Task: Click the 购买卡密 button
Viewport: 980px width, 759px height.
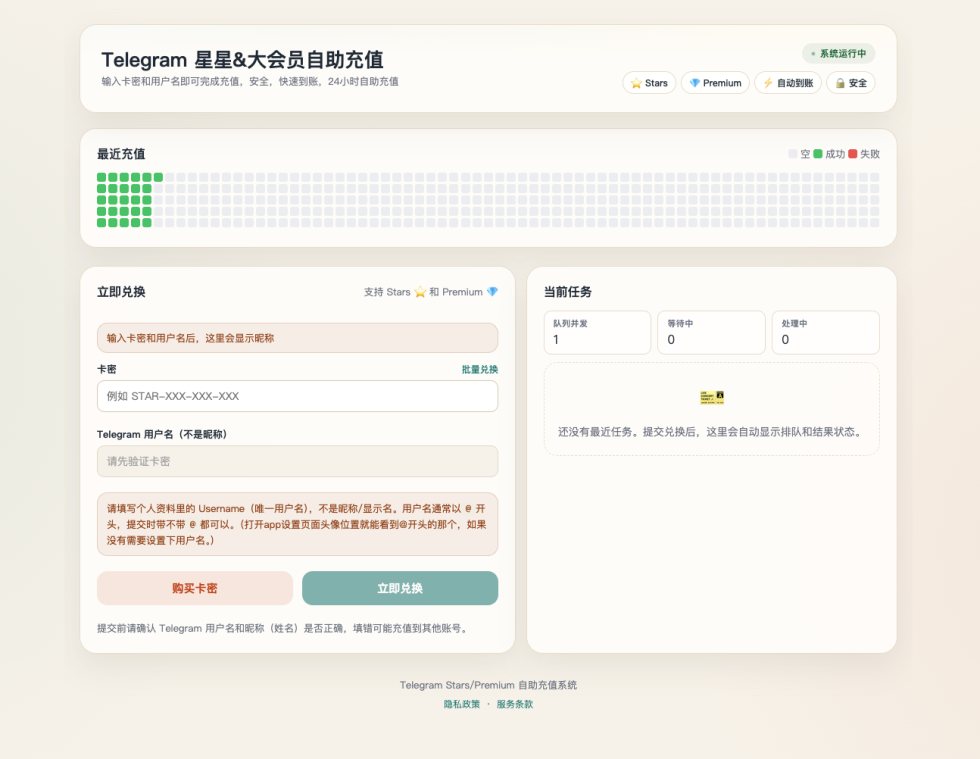Action: pyautogui.click(x=195, y=588)
